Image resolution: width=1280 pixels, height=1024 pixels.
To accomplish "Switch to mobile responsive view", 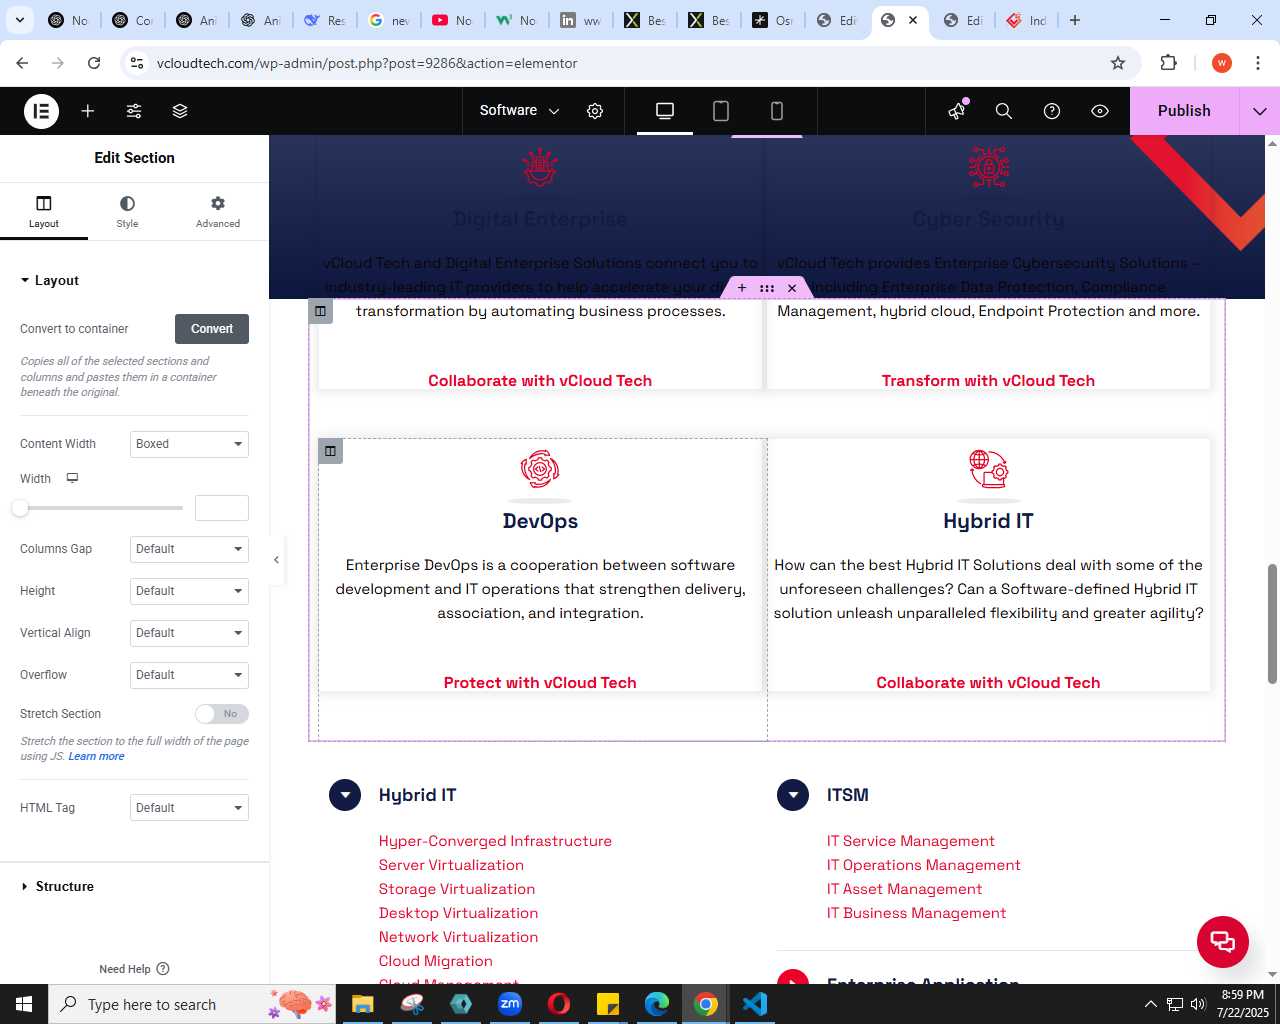I will [777, 111].
